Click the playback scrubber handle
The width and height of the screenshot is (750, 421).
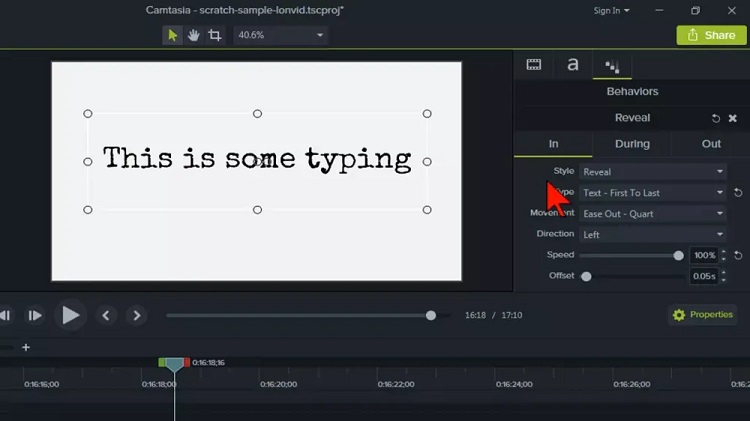431,316
